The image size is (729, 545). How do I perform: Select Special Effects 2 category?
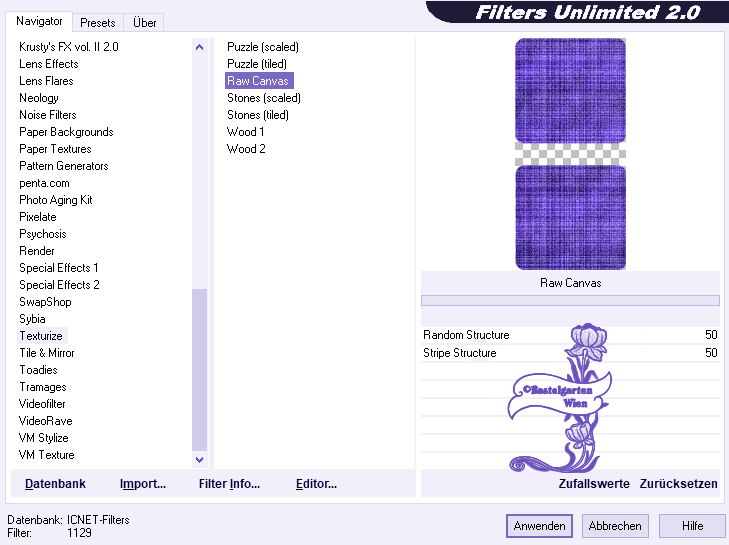tap(59, 285)
